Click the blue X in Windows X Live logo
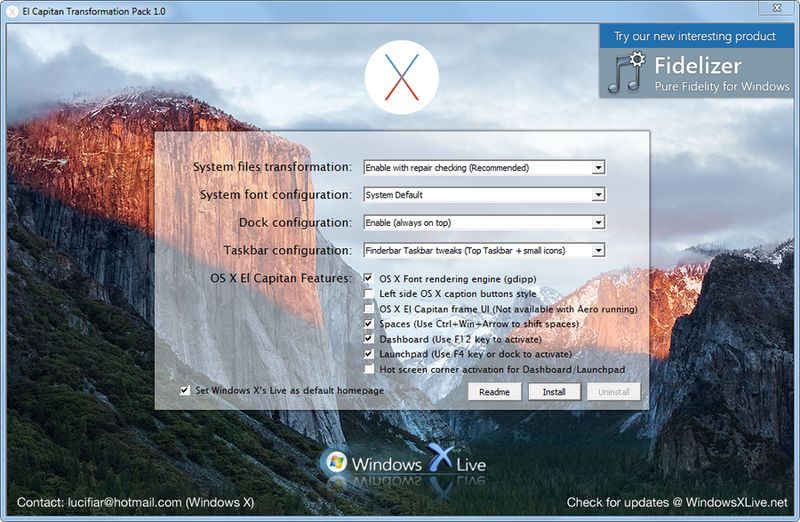 [x=440, y=457]
